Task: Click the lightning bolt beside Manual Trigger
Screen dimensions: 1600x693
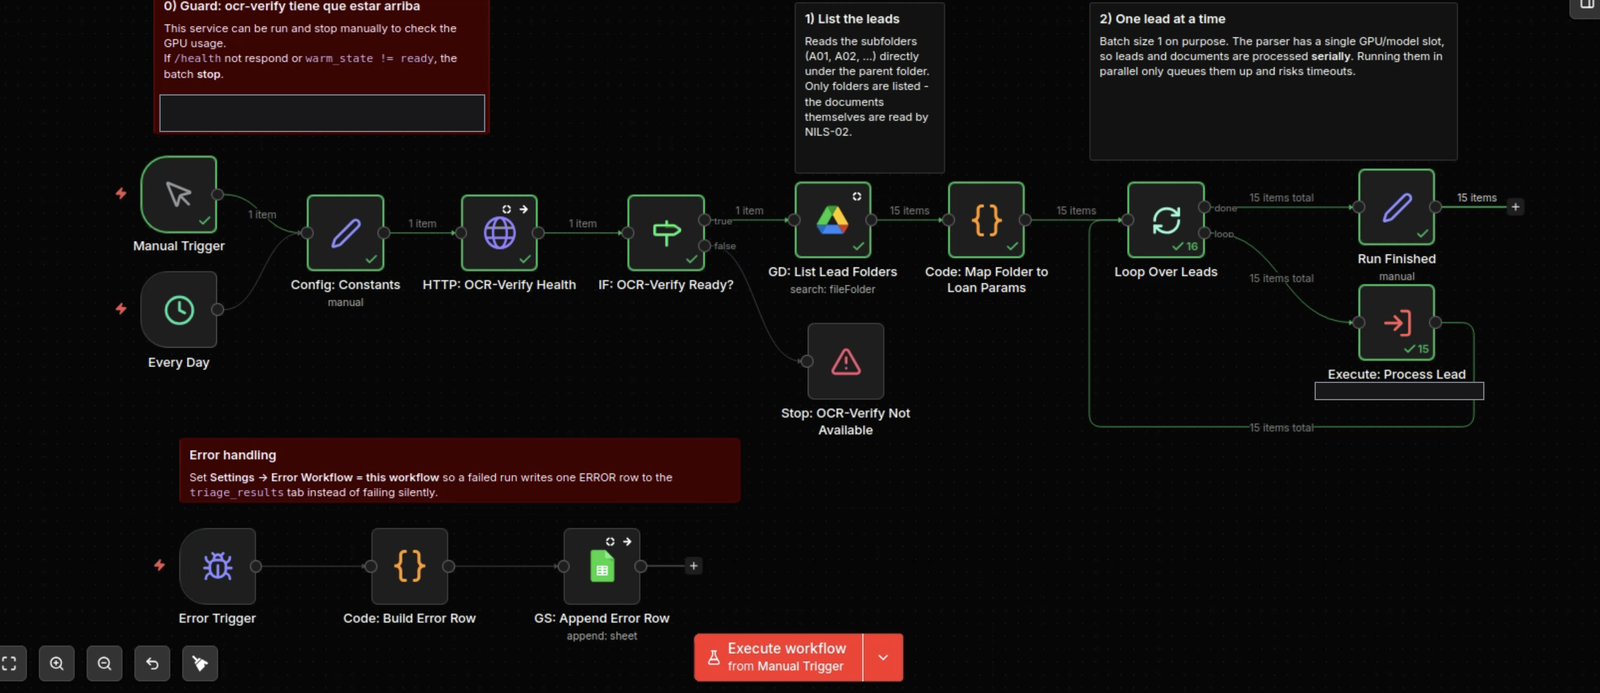Action: pyautogui.click(x=121, y=193)
